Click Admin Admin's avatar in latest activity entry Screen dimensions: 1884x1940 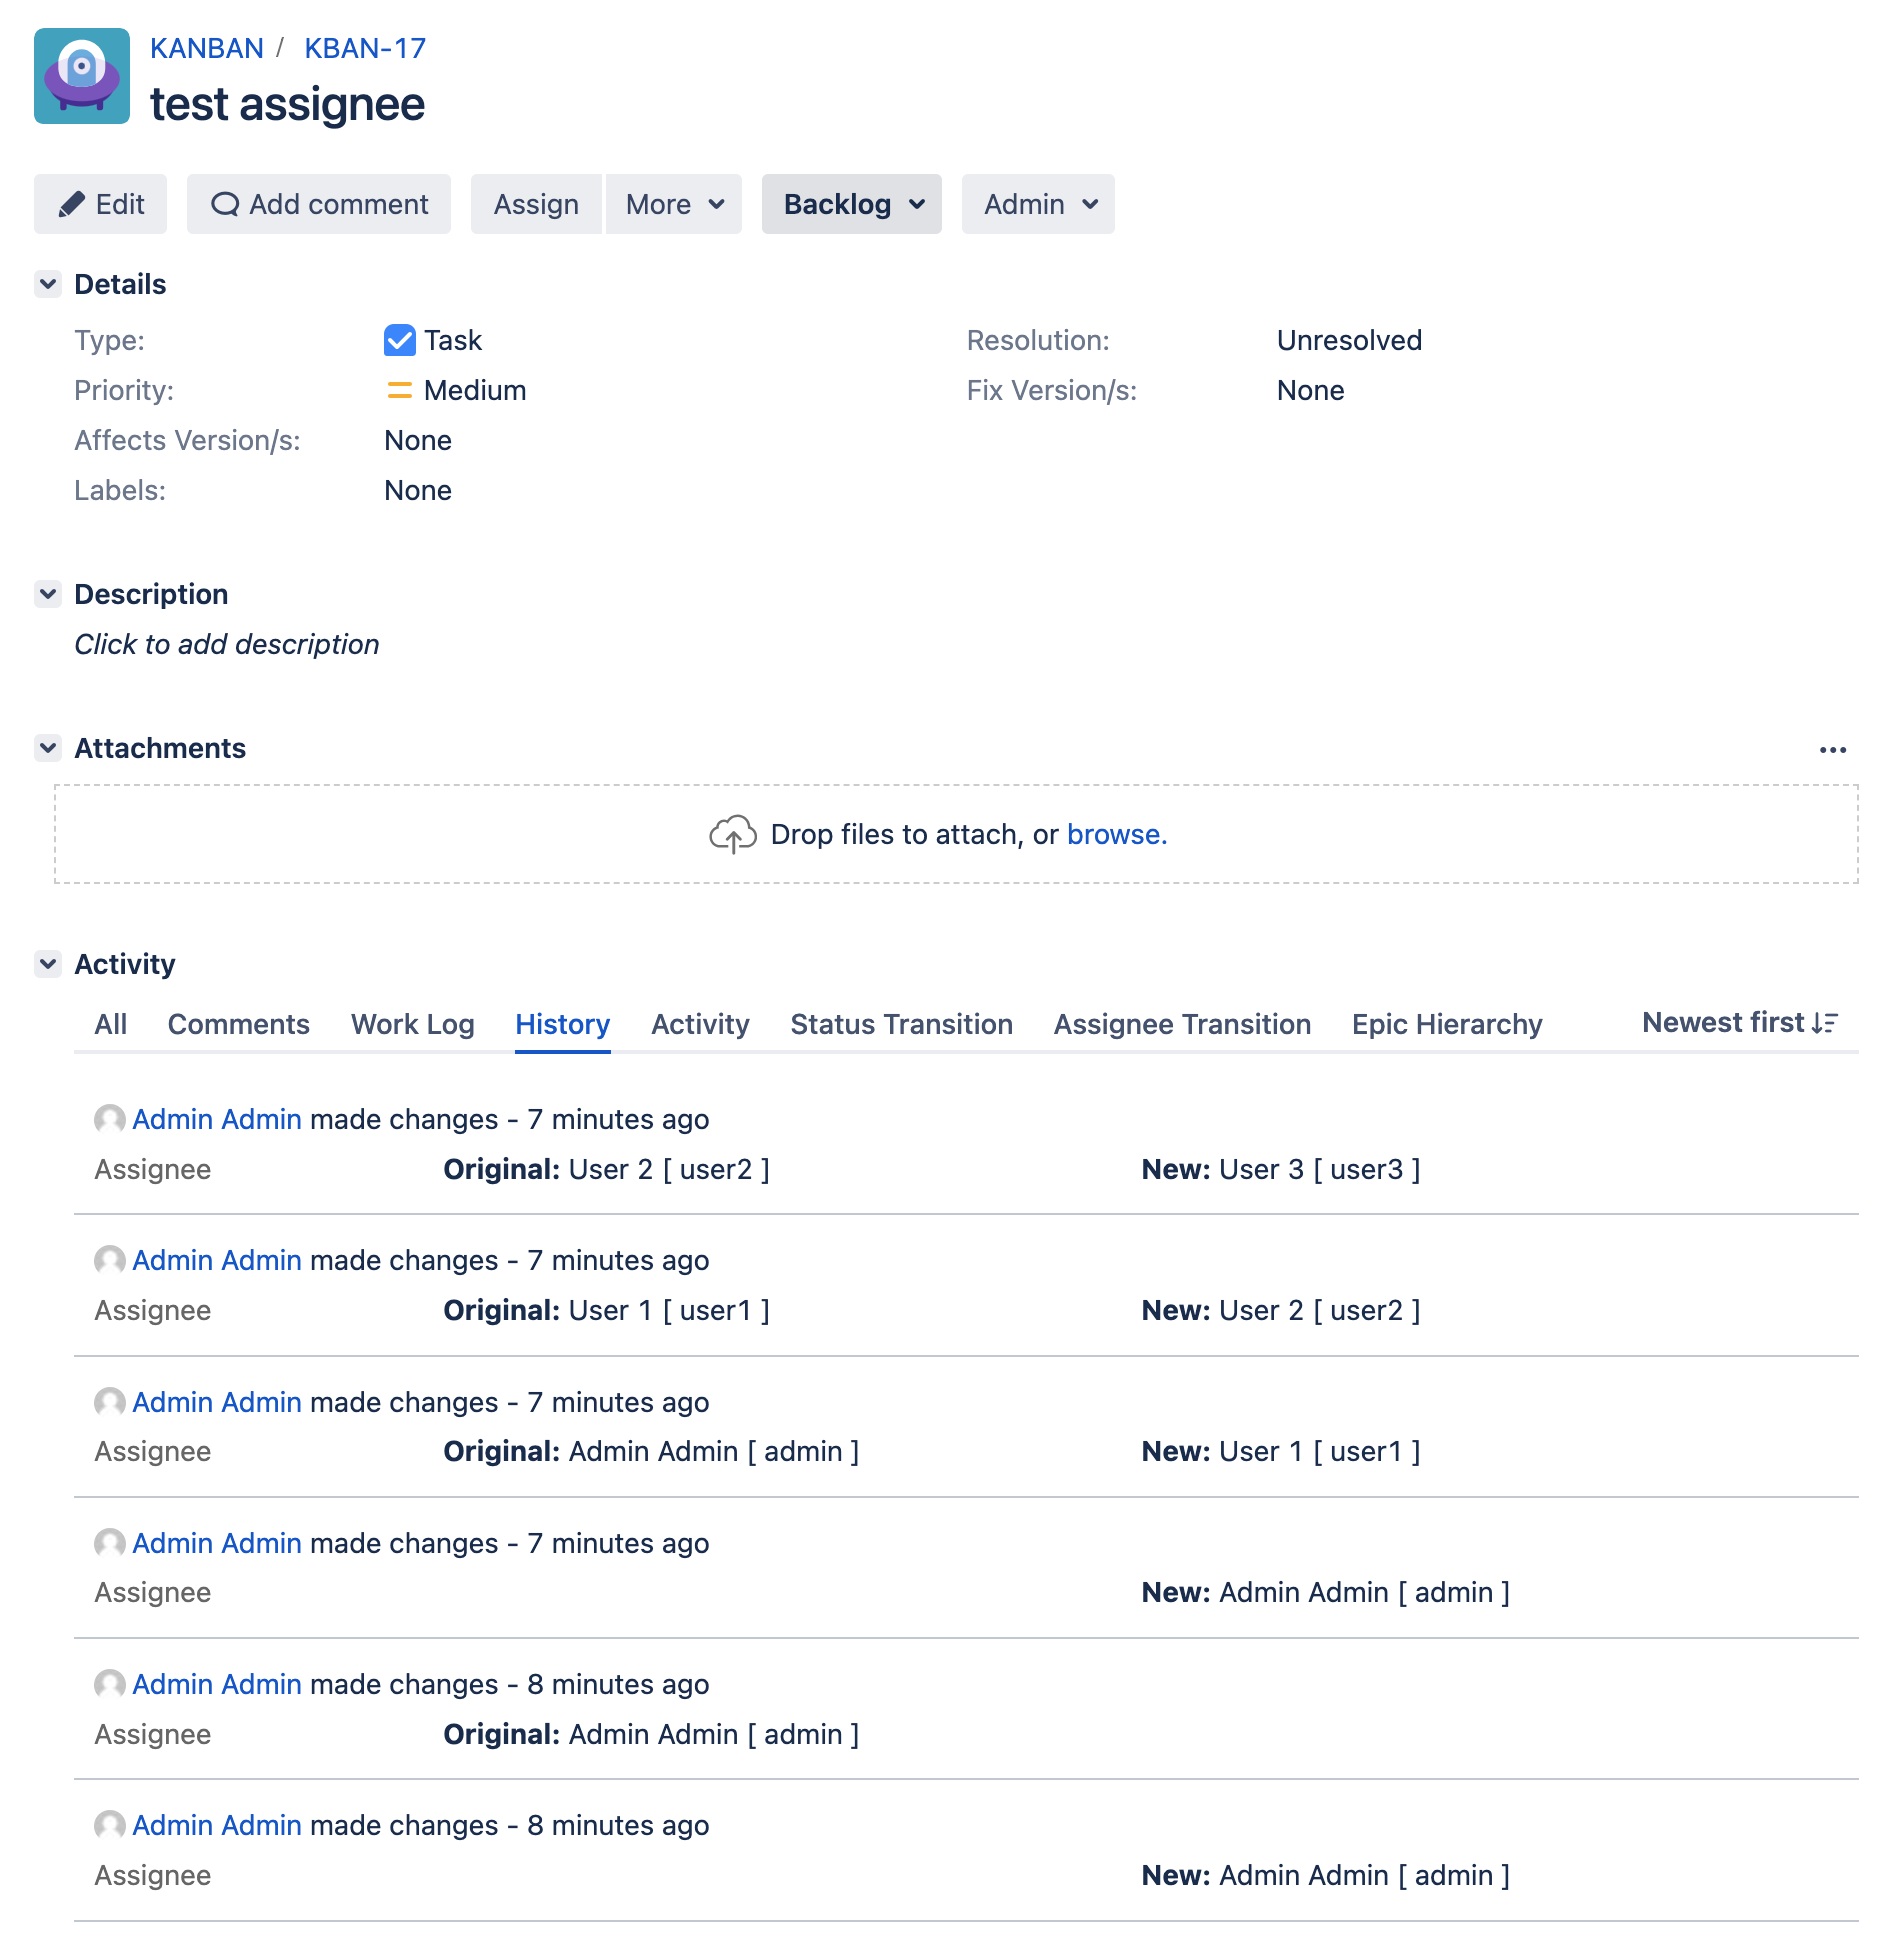coord(109,1120)
